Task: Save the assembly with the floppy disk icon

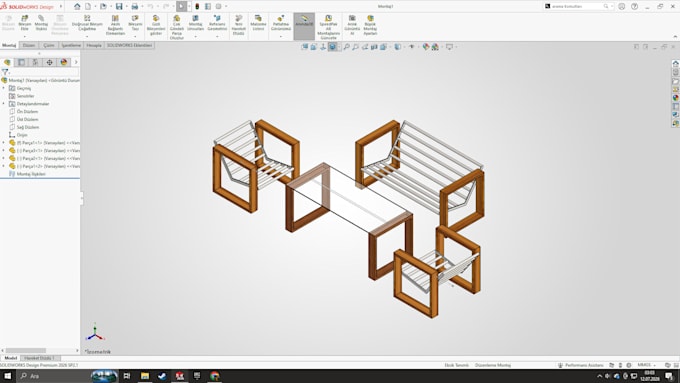Action: point(119,7)
